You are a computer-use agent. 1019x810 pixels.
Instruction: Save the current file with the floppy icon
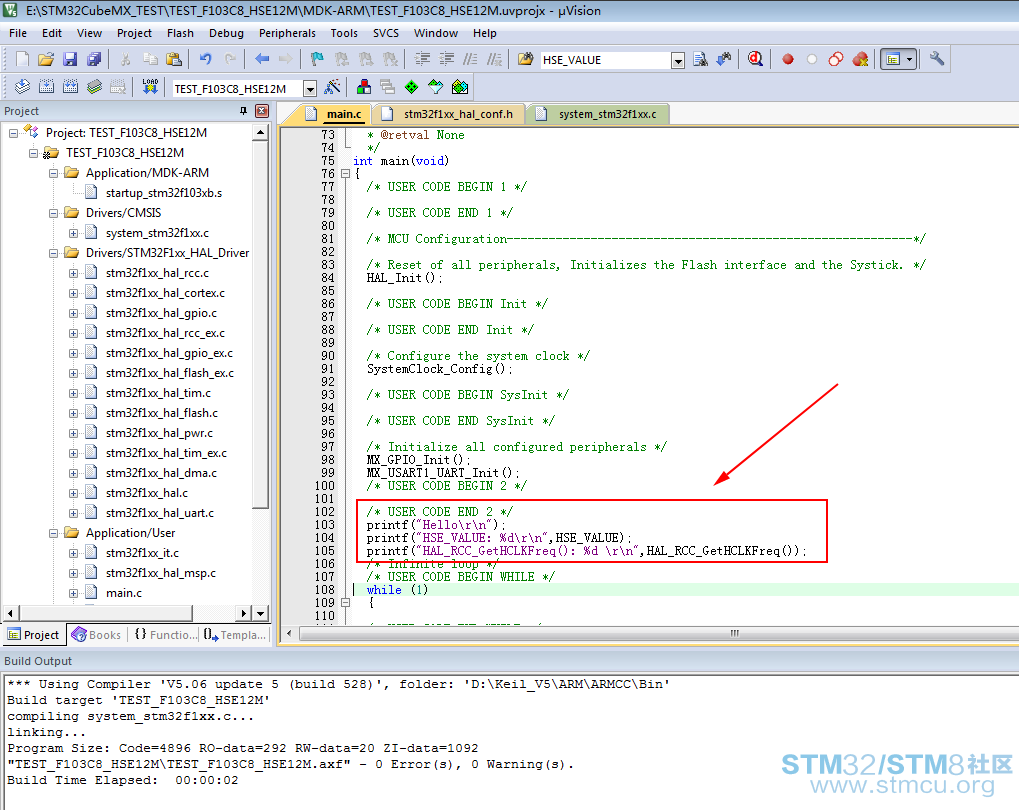[70, 59]
